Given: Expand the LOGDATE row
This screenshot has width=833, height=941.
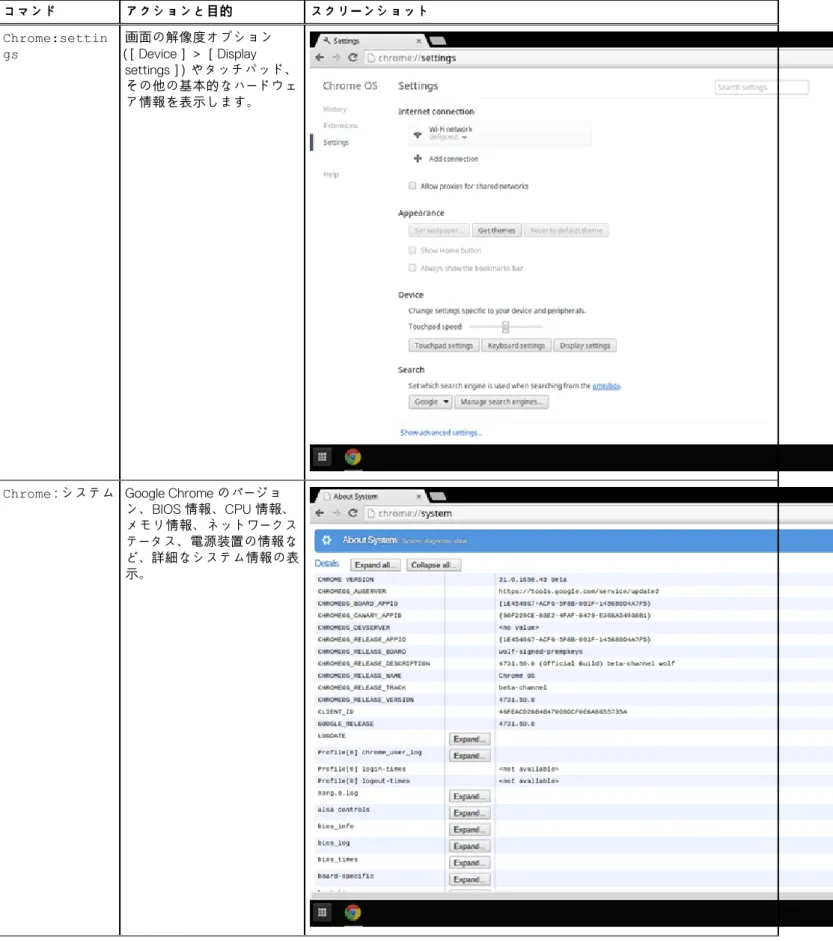Looking at the screenshot, I should click(x=469, y=739).
